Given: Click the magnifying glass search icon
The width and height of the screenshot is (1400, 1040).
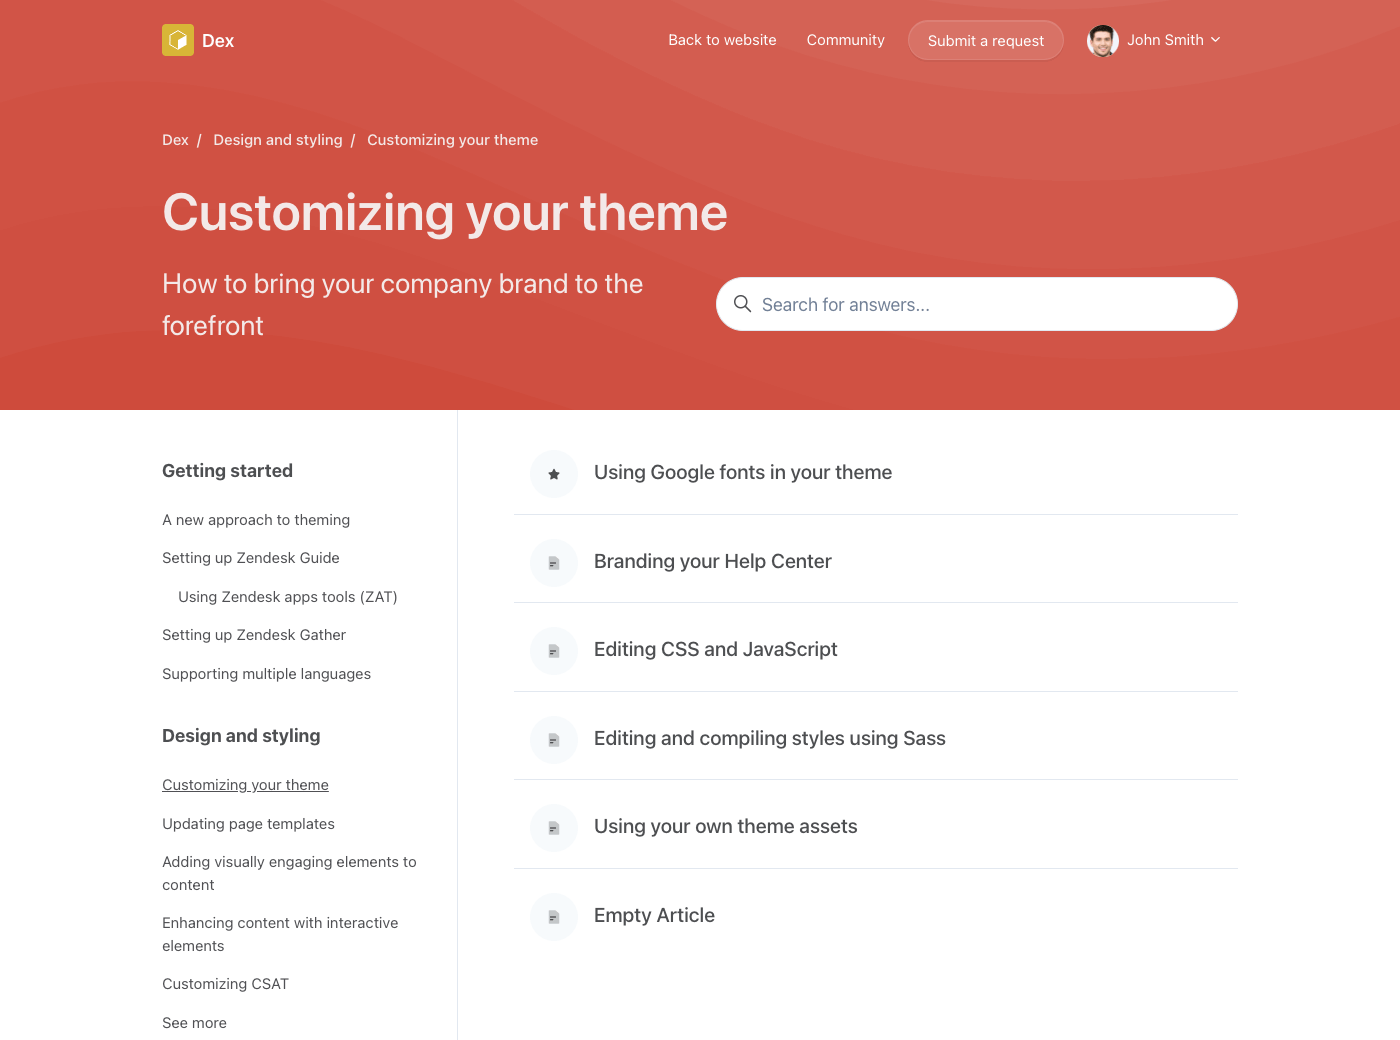Looking at the screenshot, I should click(742, 304).
